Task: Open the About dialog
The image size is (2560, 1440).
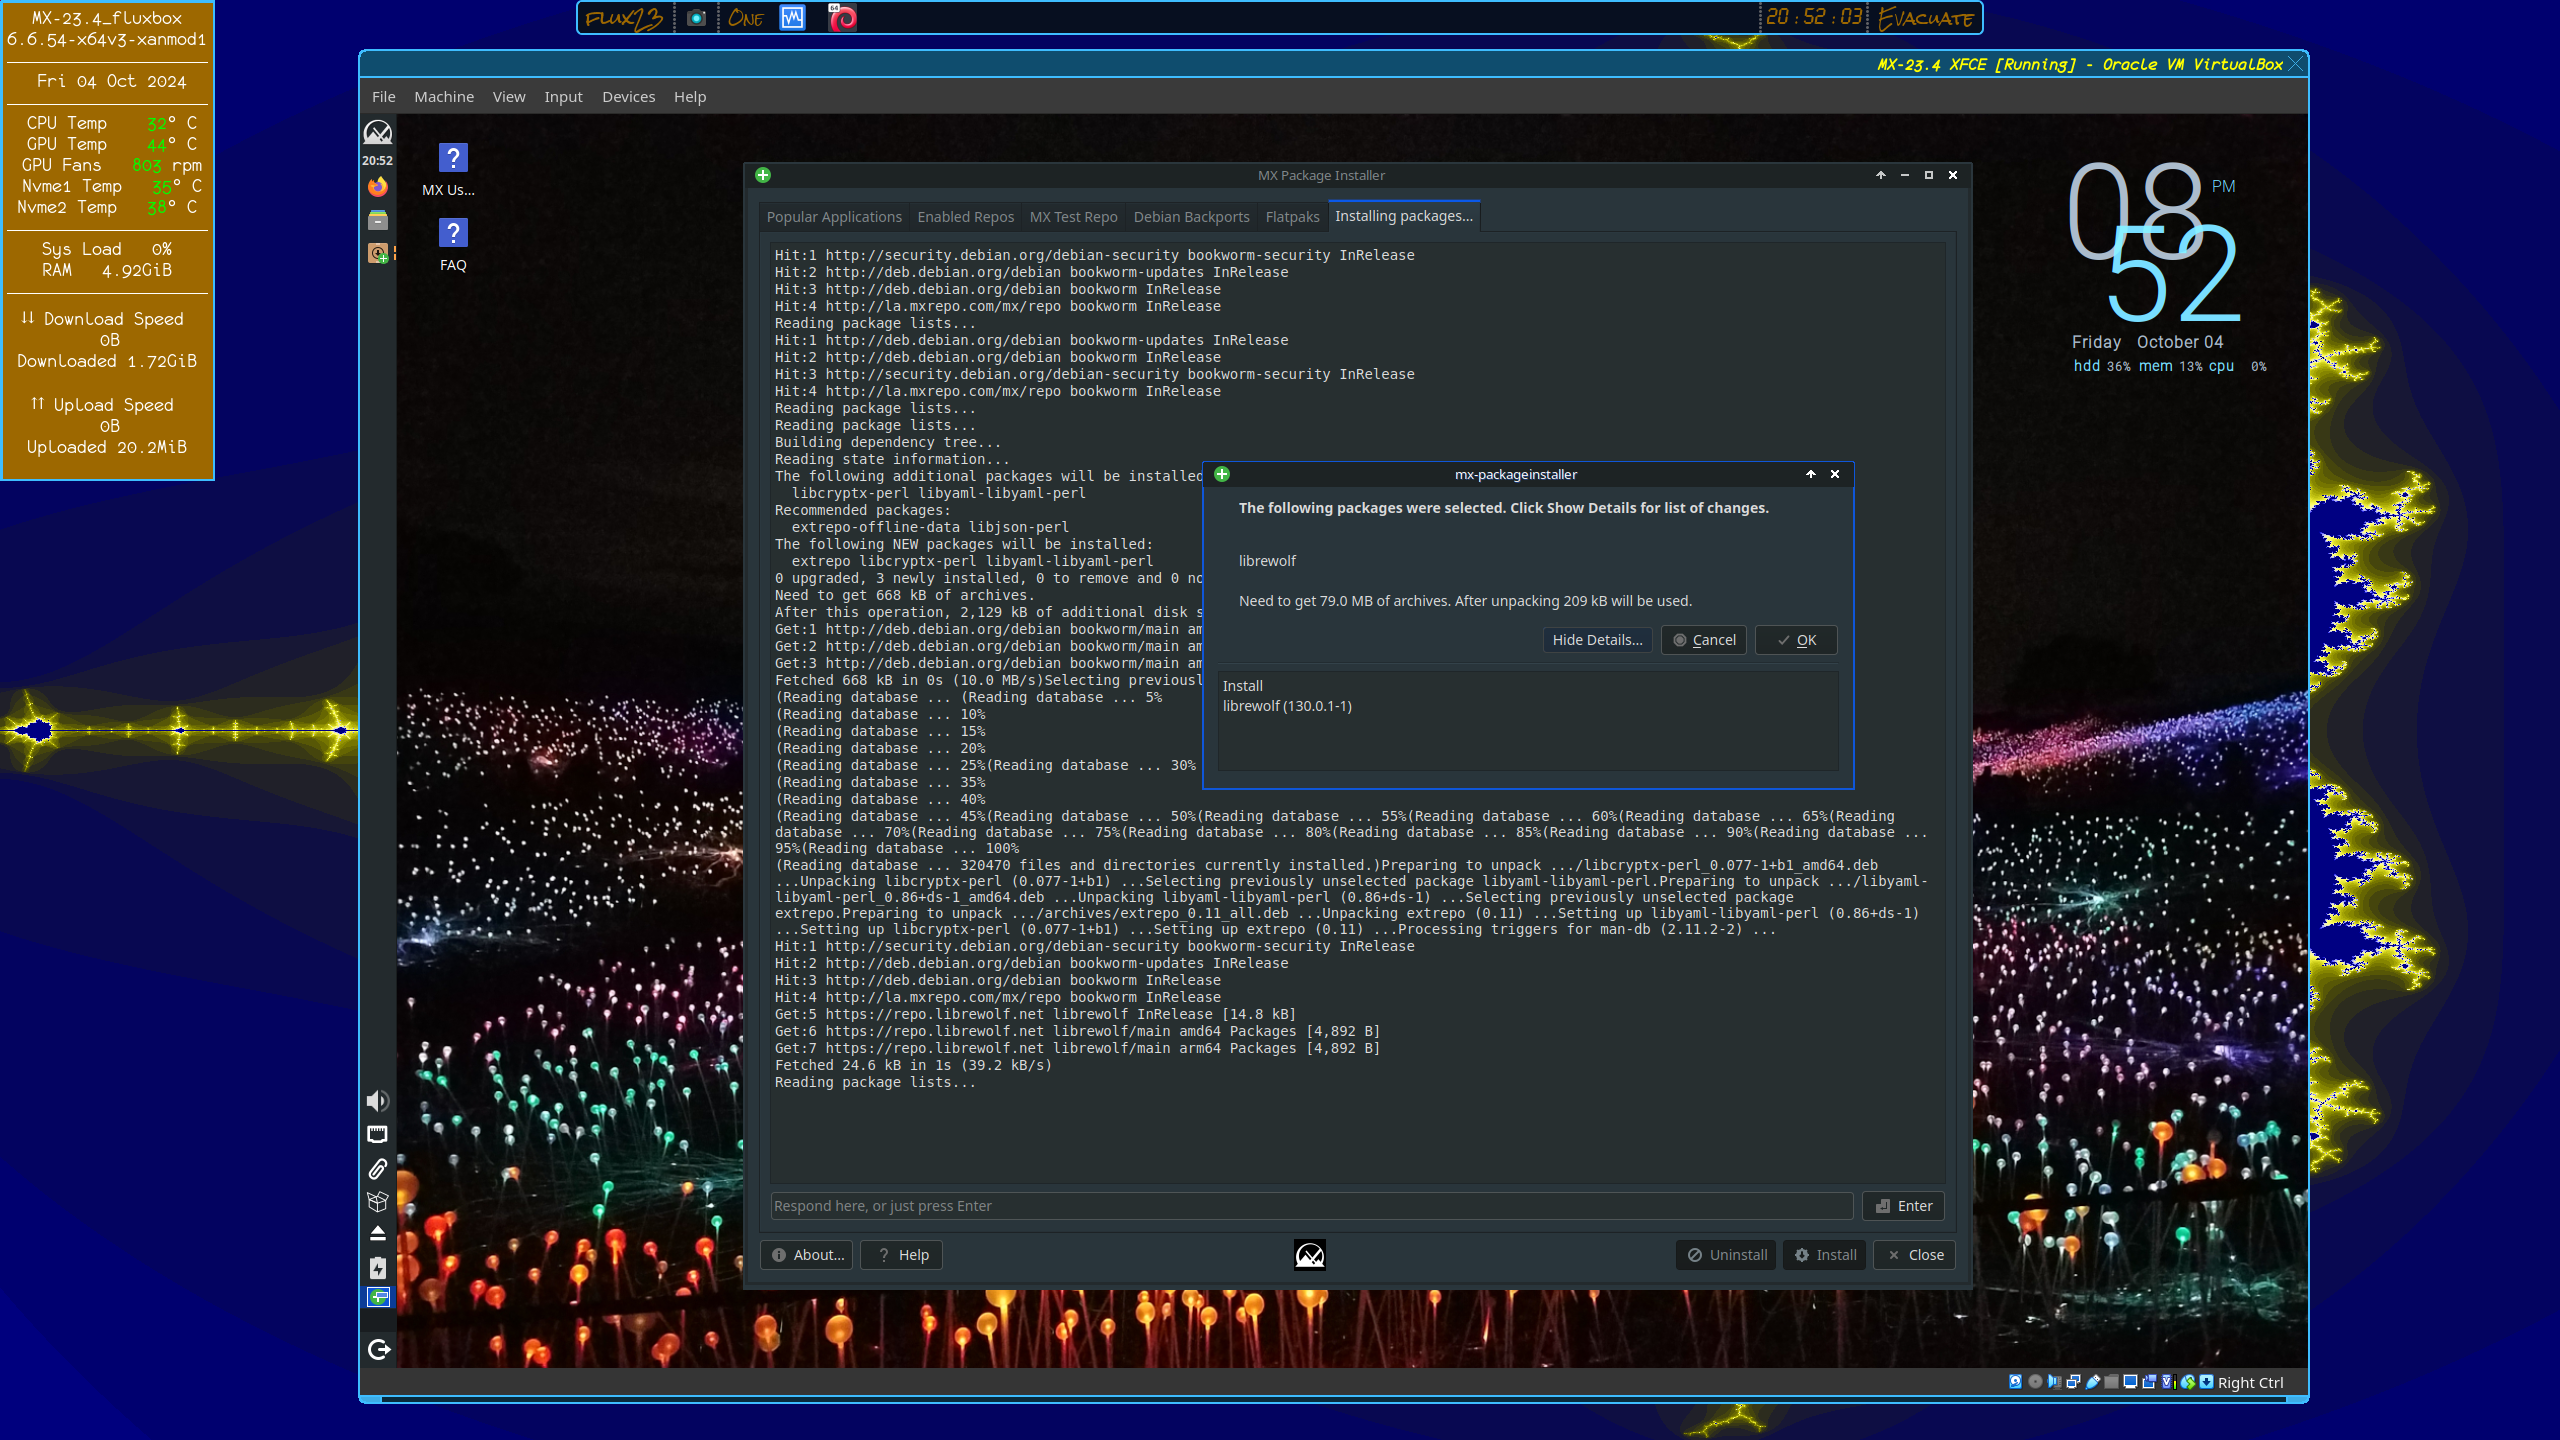Action: pos(807,1255)
